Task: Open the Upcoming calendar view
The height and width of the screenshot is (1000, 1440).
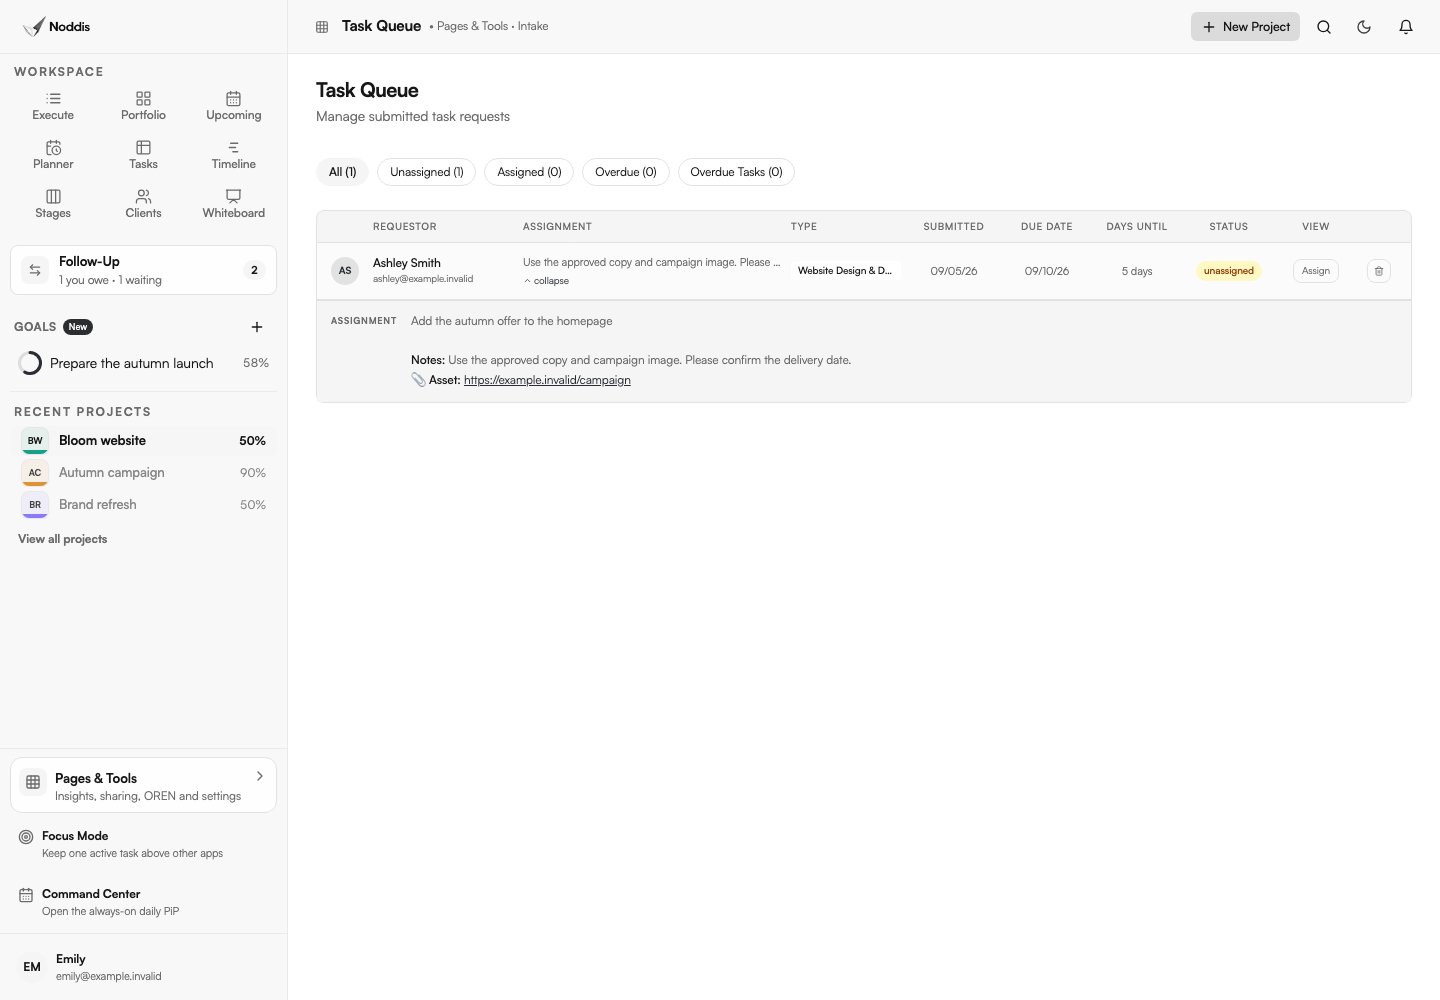Action: pos(233,106)
